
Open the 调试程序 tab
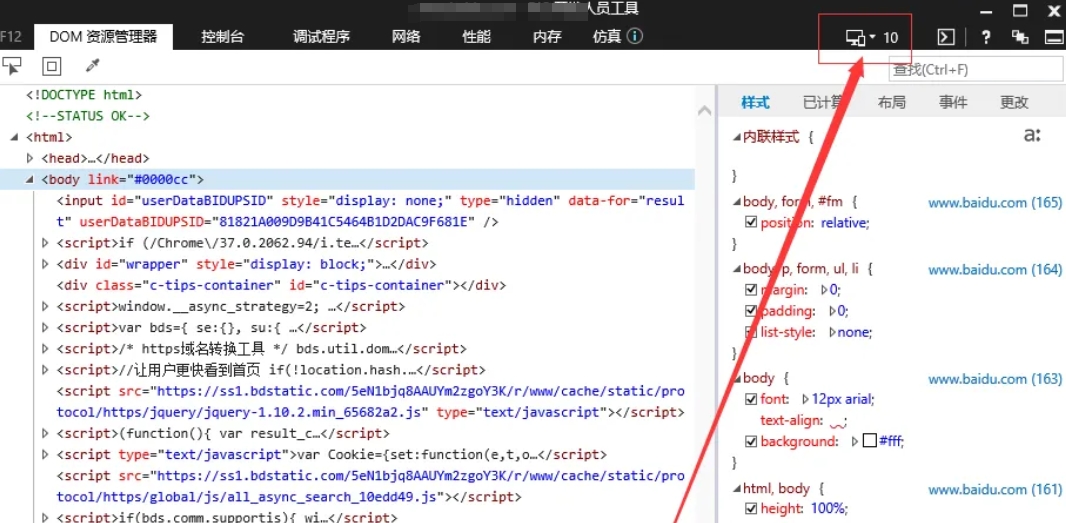(x=322, y=37)
